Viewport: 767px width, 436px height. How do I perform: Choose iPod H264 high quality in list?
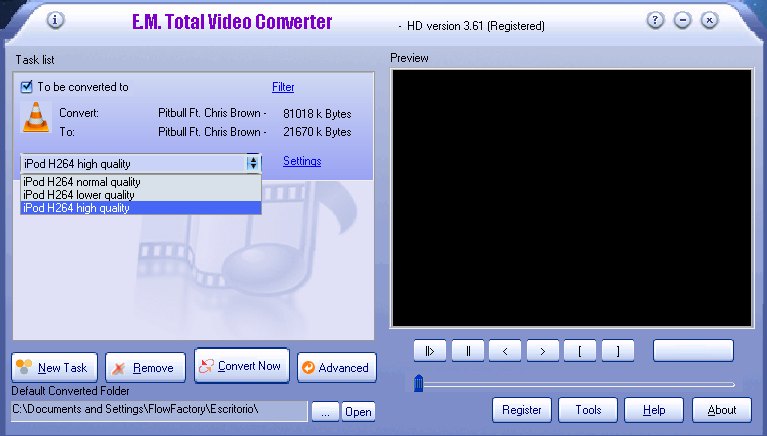tap(141, 208)
